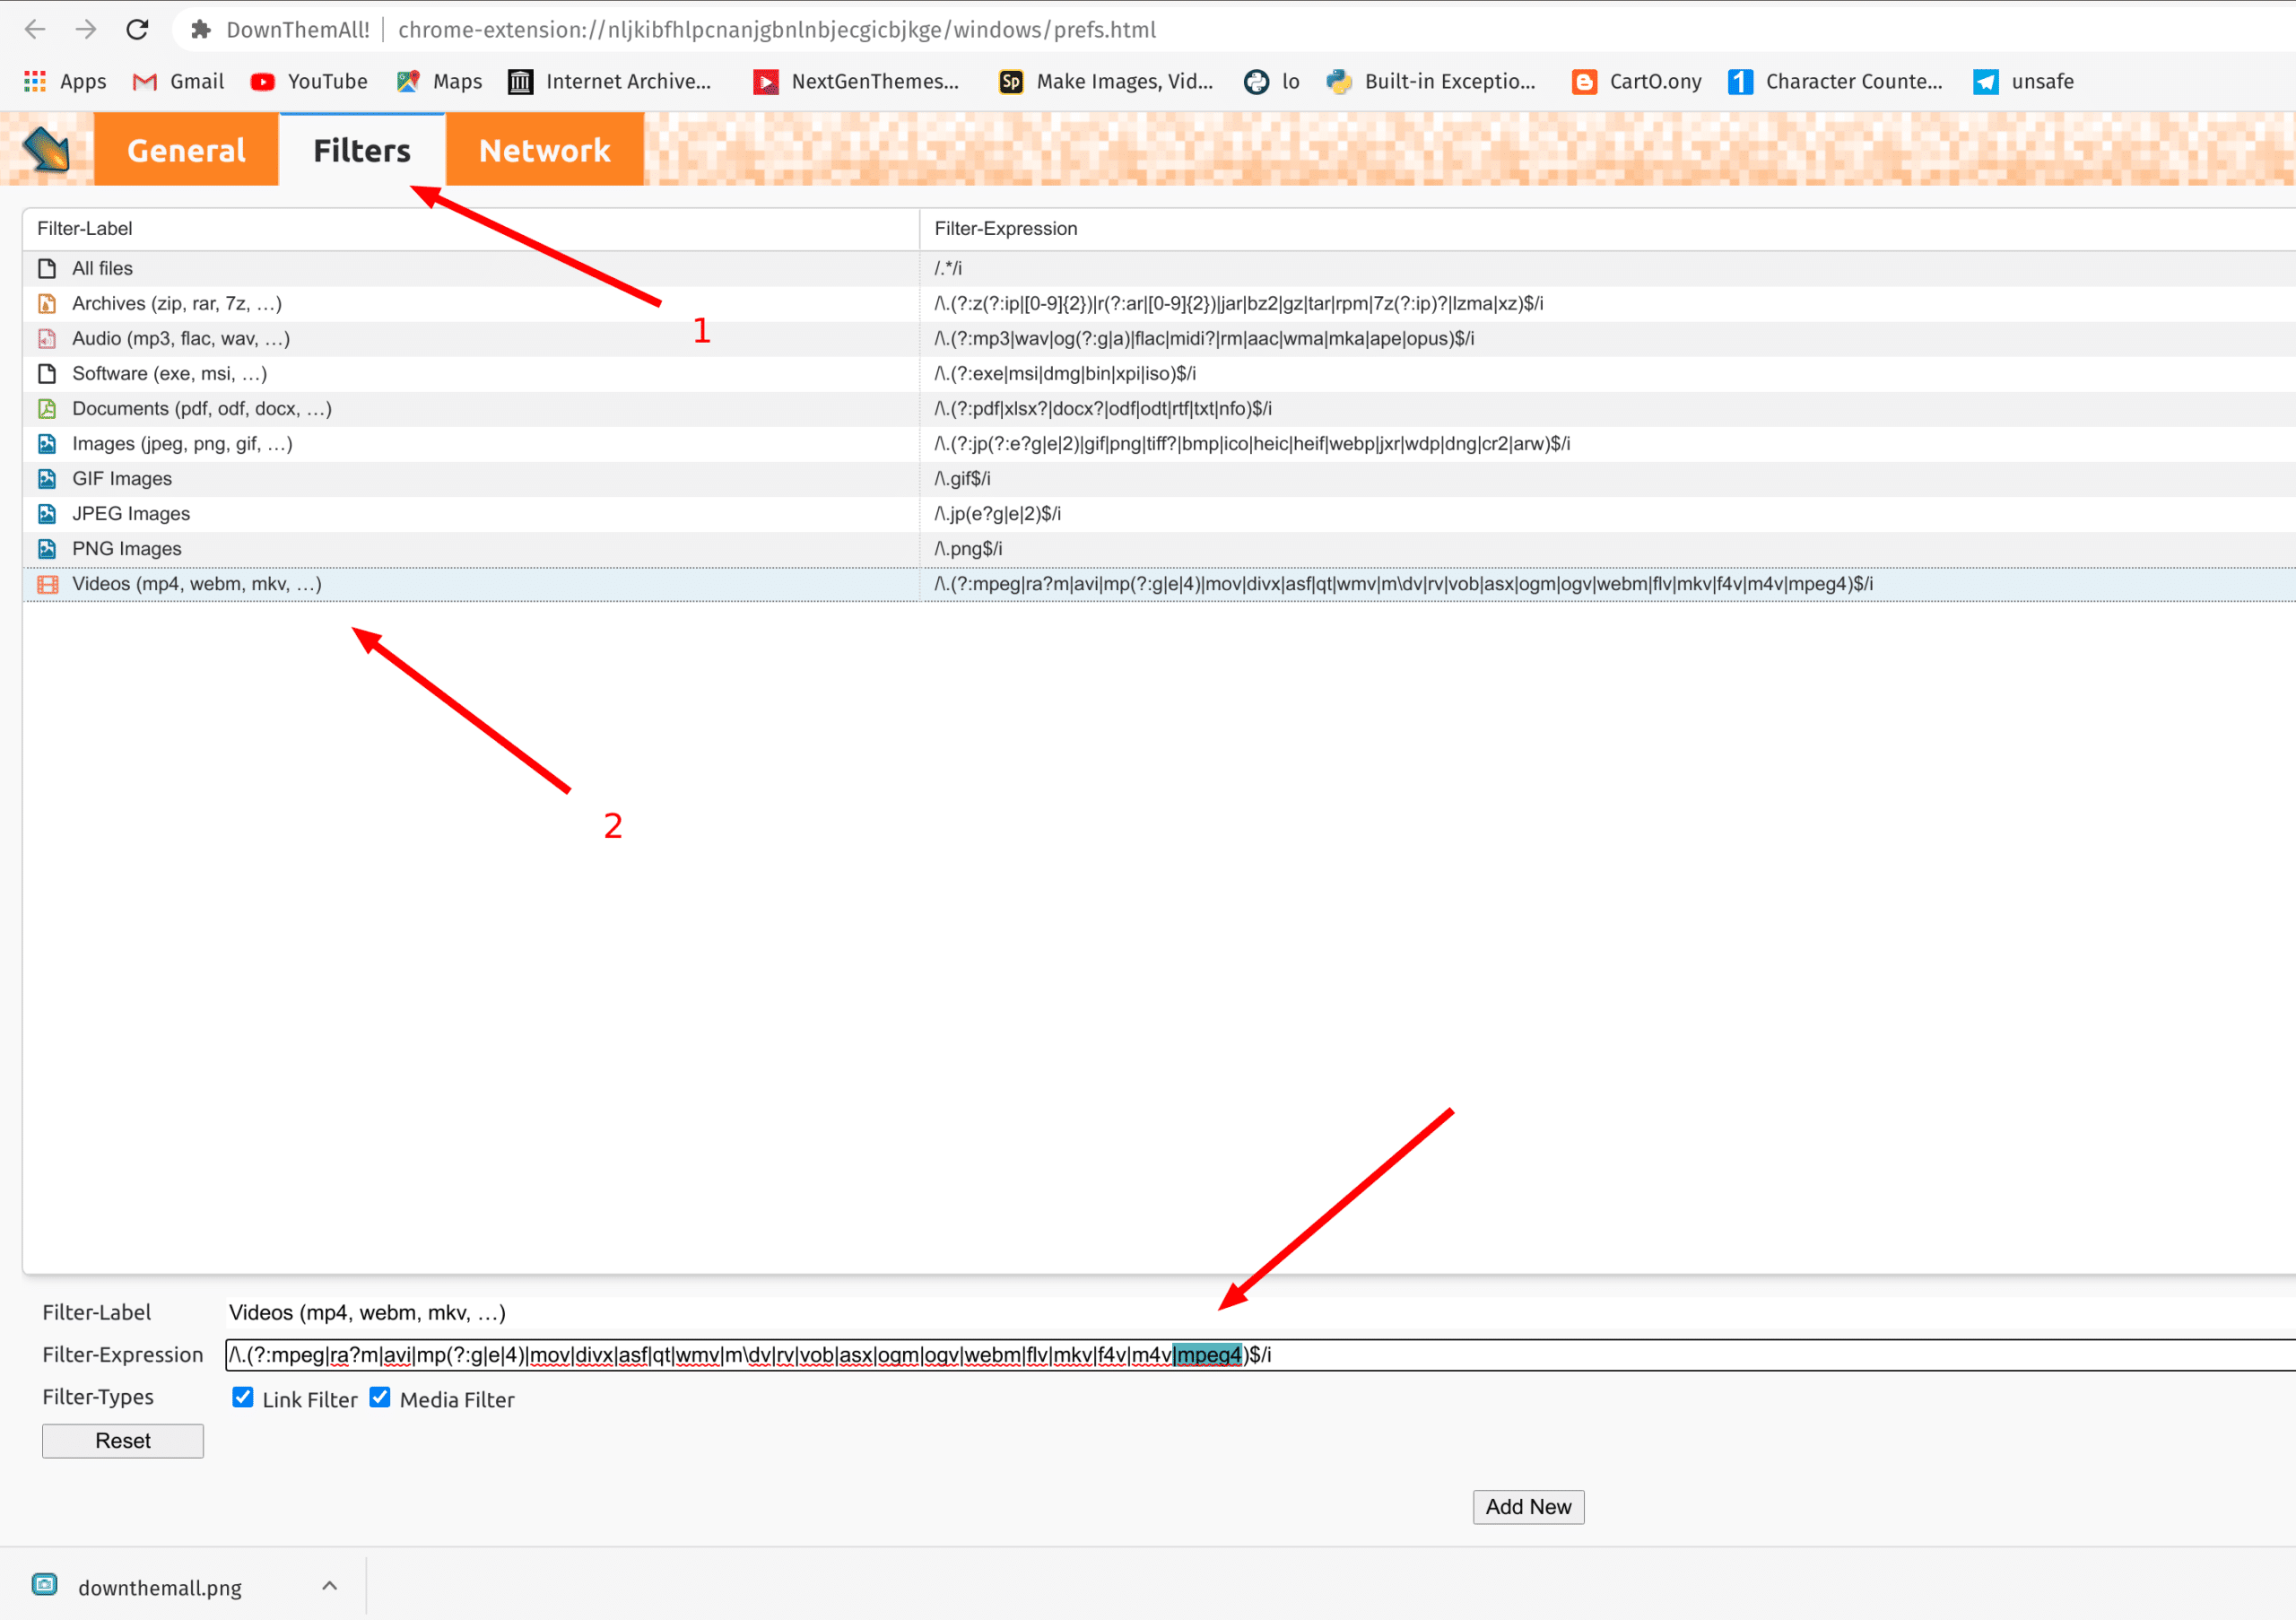The width and height of the screenshot is (2296, 1620).
Task: Click the Videos filter film icon
Action: coord(47,584)
